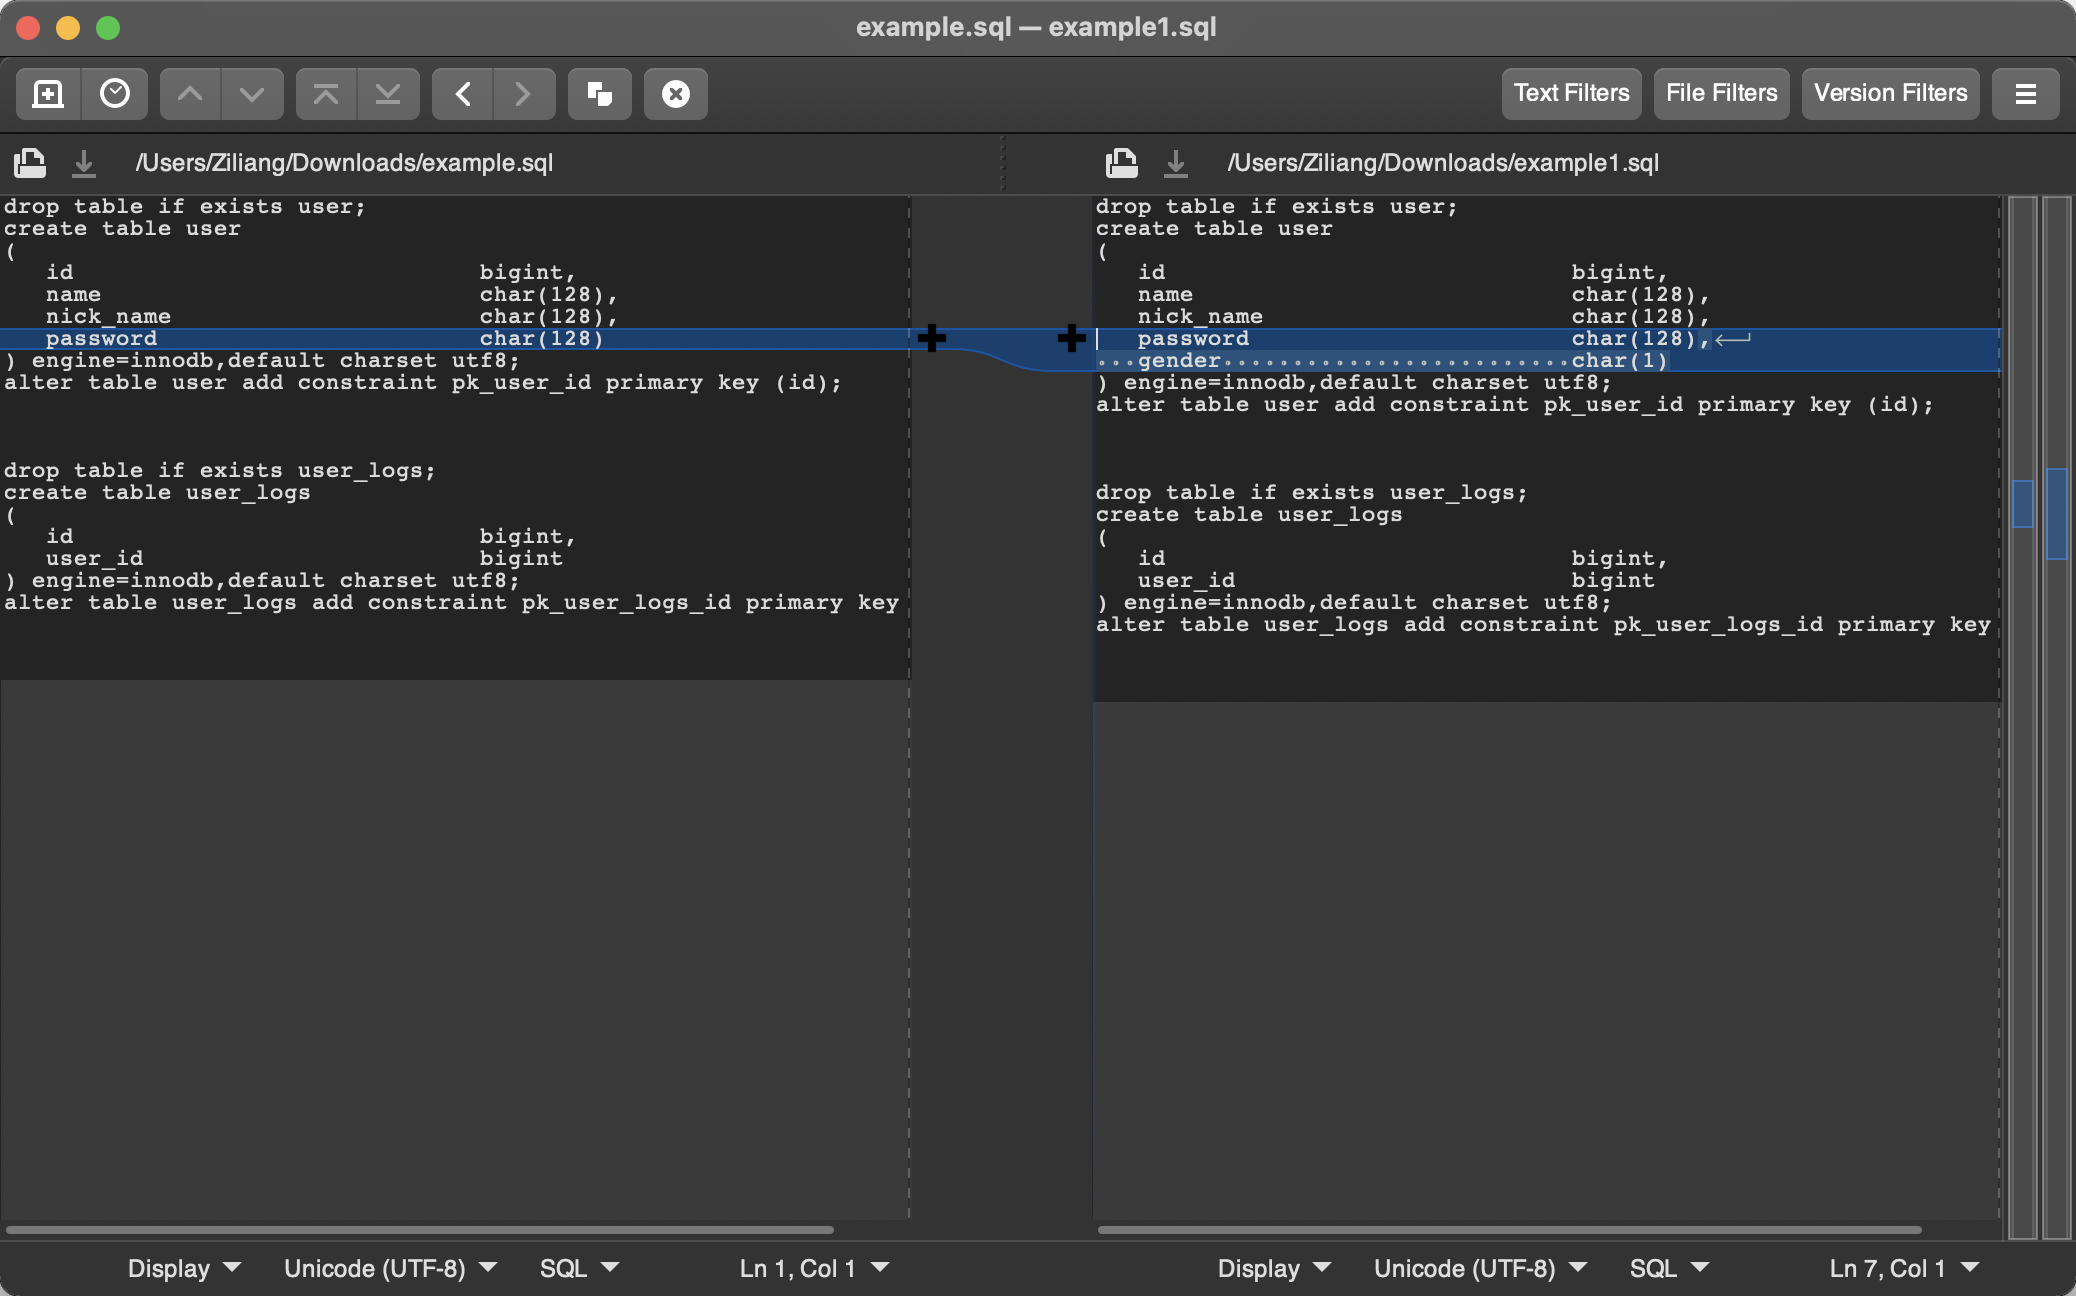
Task: Expand right pane Unicode (UTF-8) encoding dropdown
Action: tap(1480, 1268)
